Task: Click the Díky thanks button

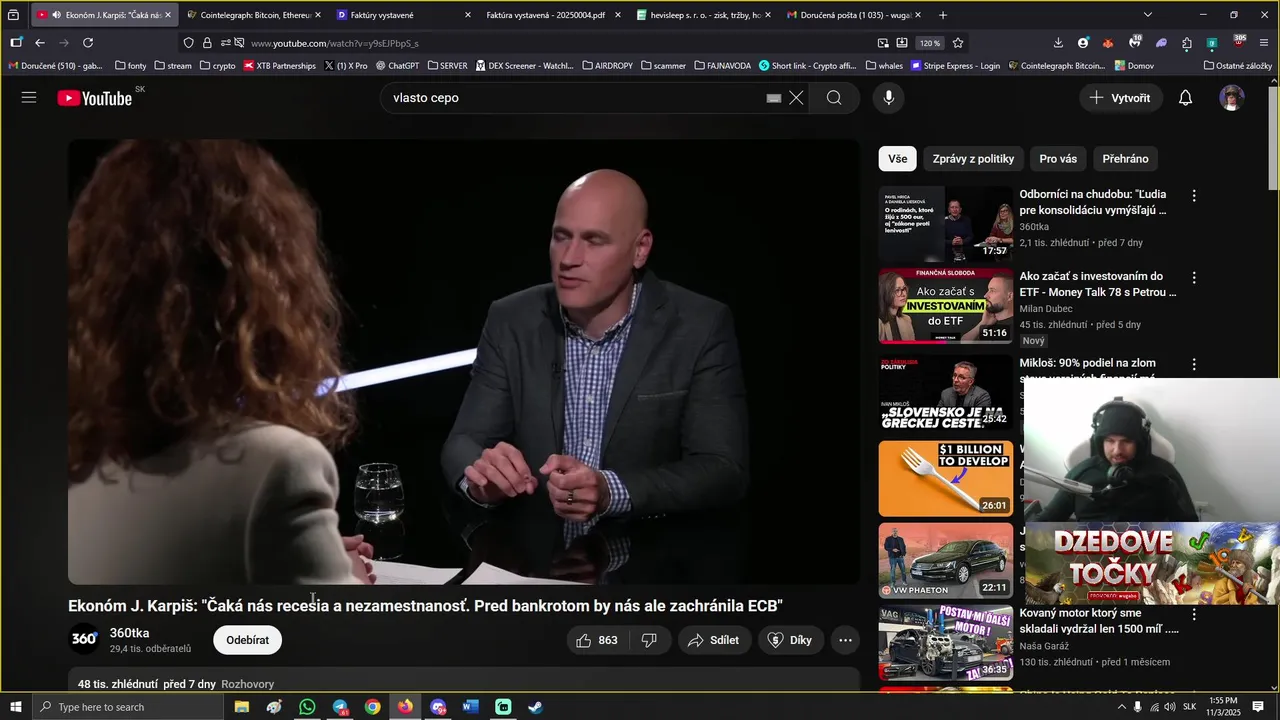Action: (x=790, y=640)
